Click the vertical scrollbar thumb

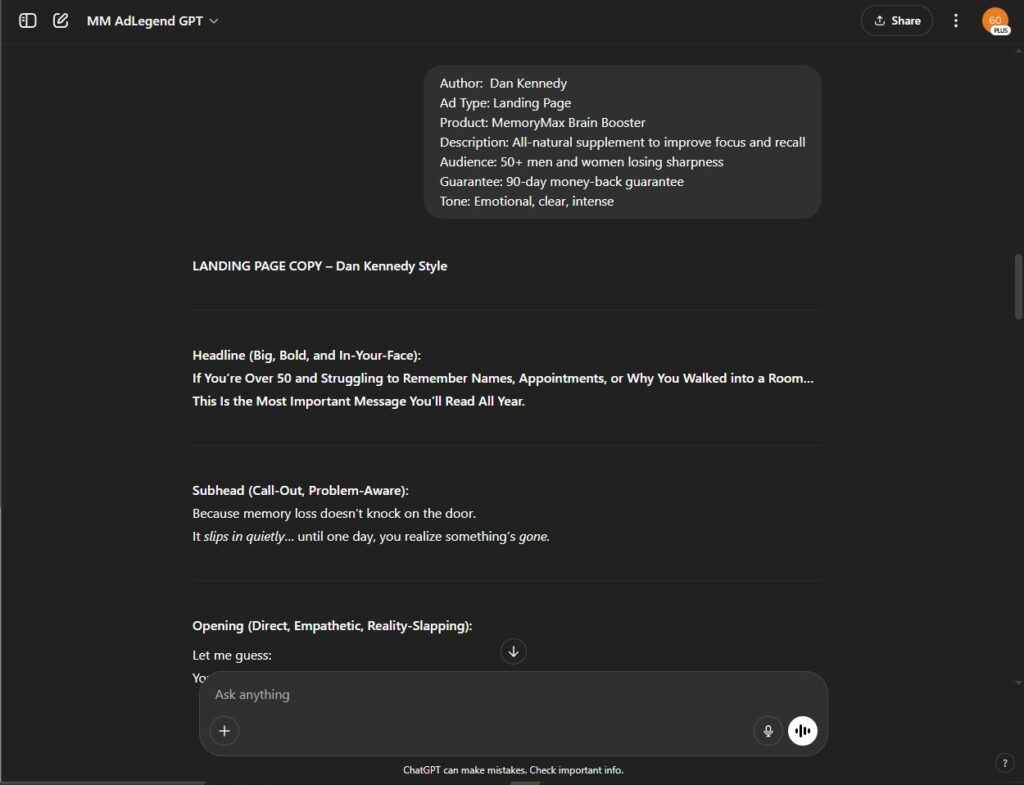pyautogui.click(x=1018, y=287)
